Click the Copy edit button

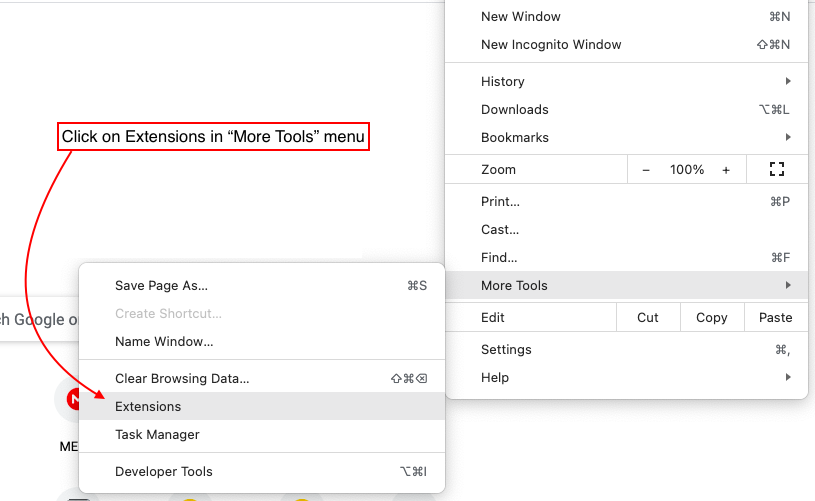712,318
